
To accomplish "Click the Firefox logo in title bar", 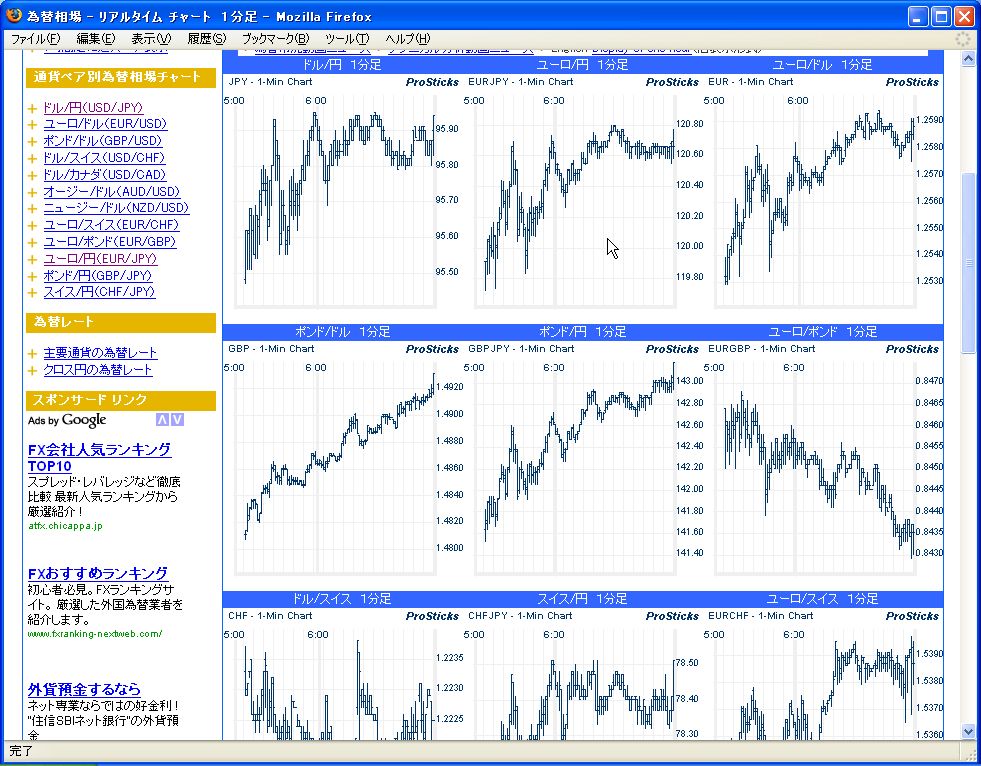I will coord(14,15).
